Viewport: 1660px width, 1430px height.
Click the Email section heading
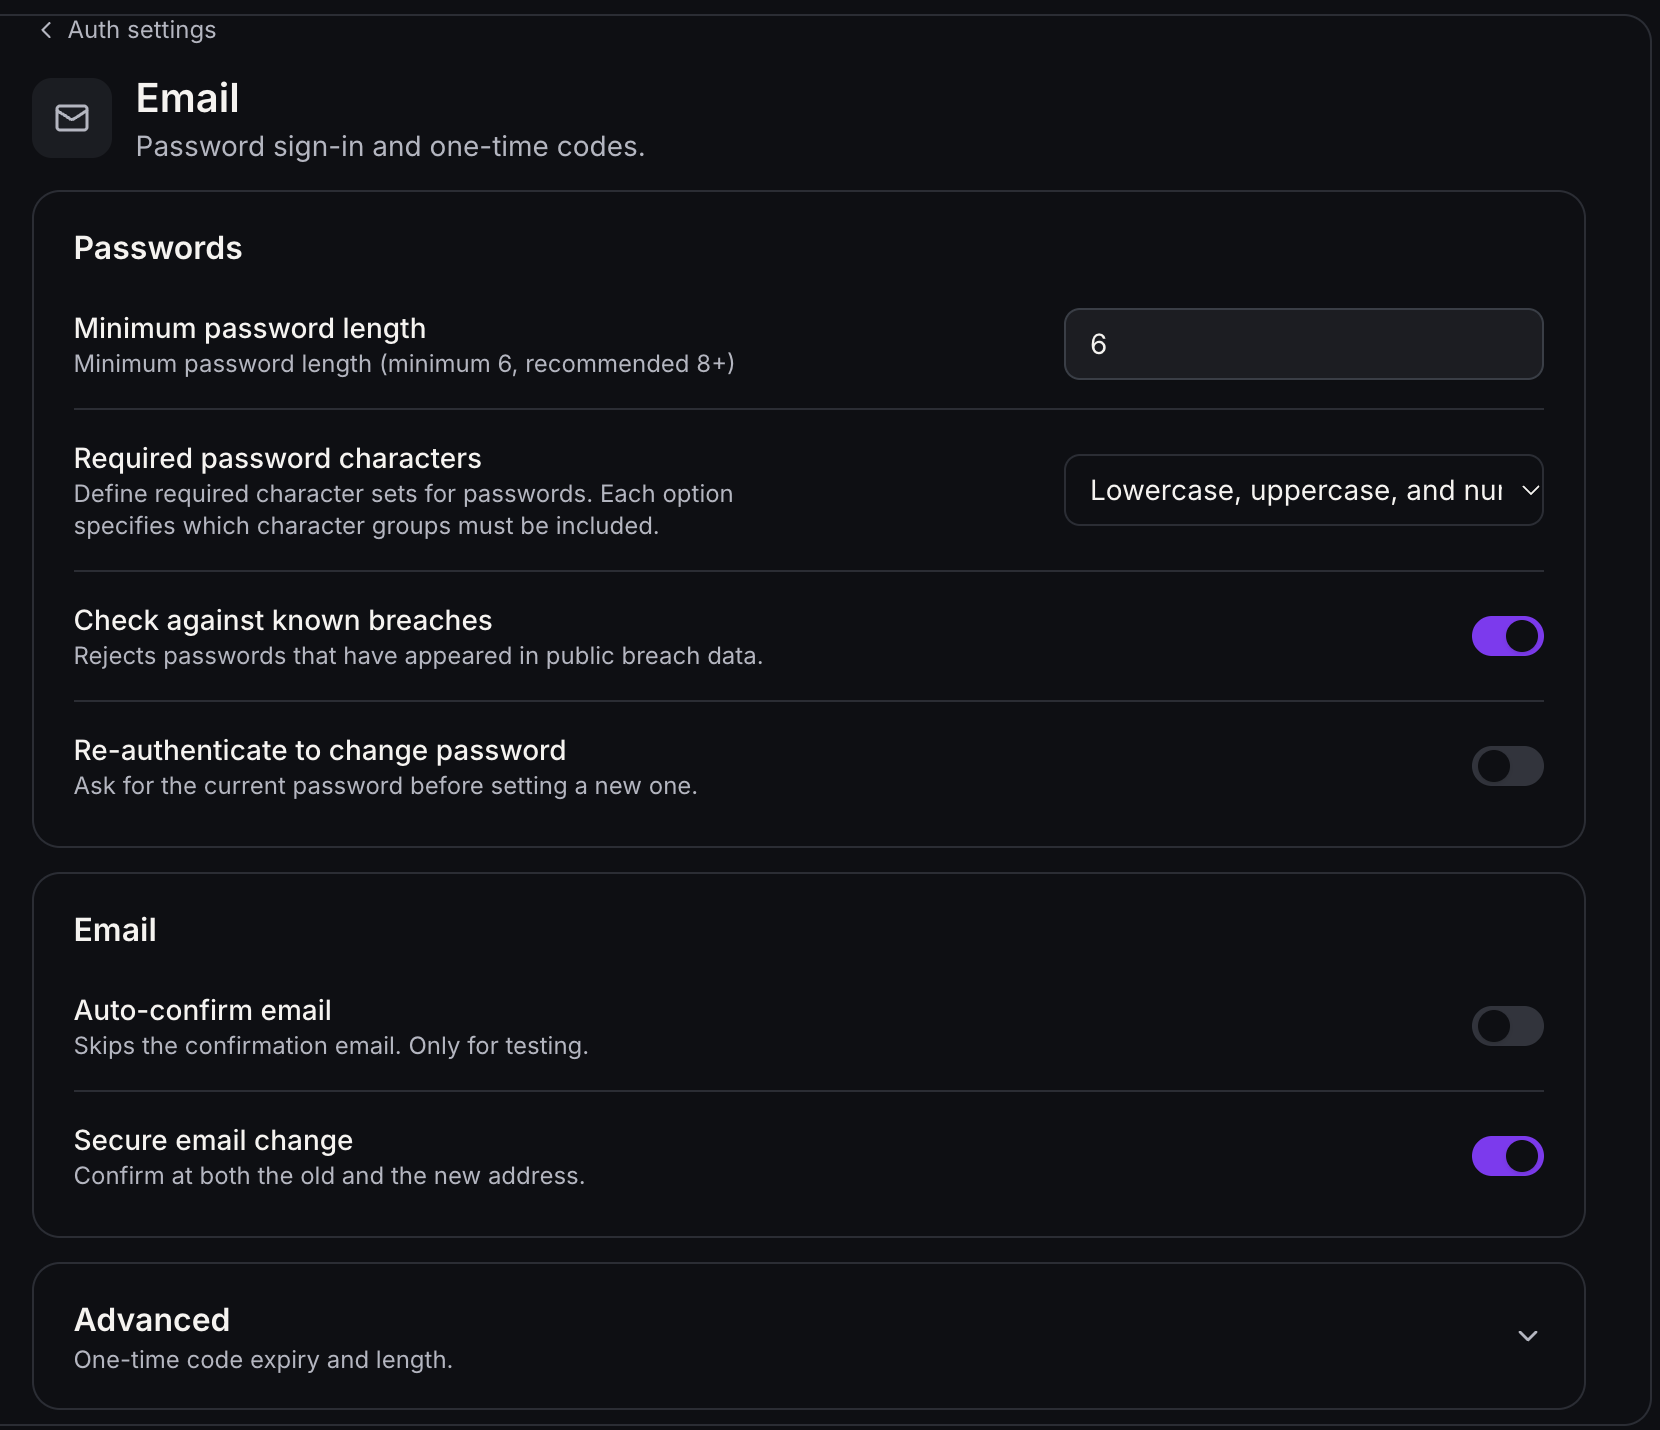pyautogui.click(x=115, y=930)
